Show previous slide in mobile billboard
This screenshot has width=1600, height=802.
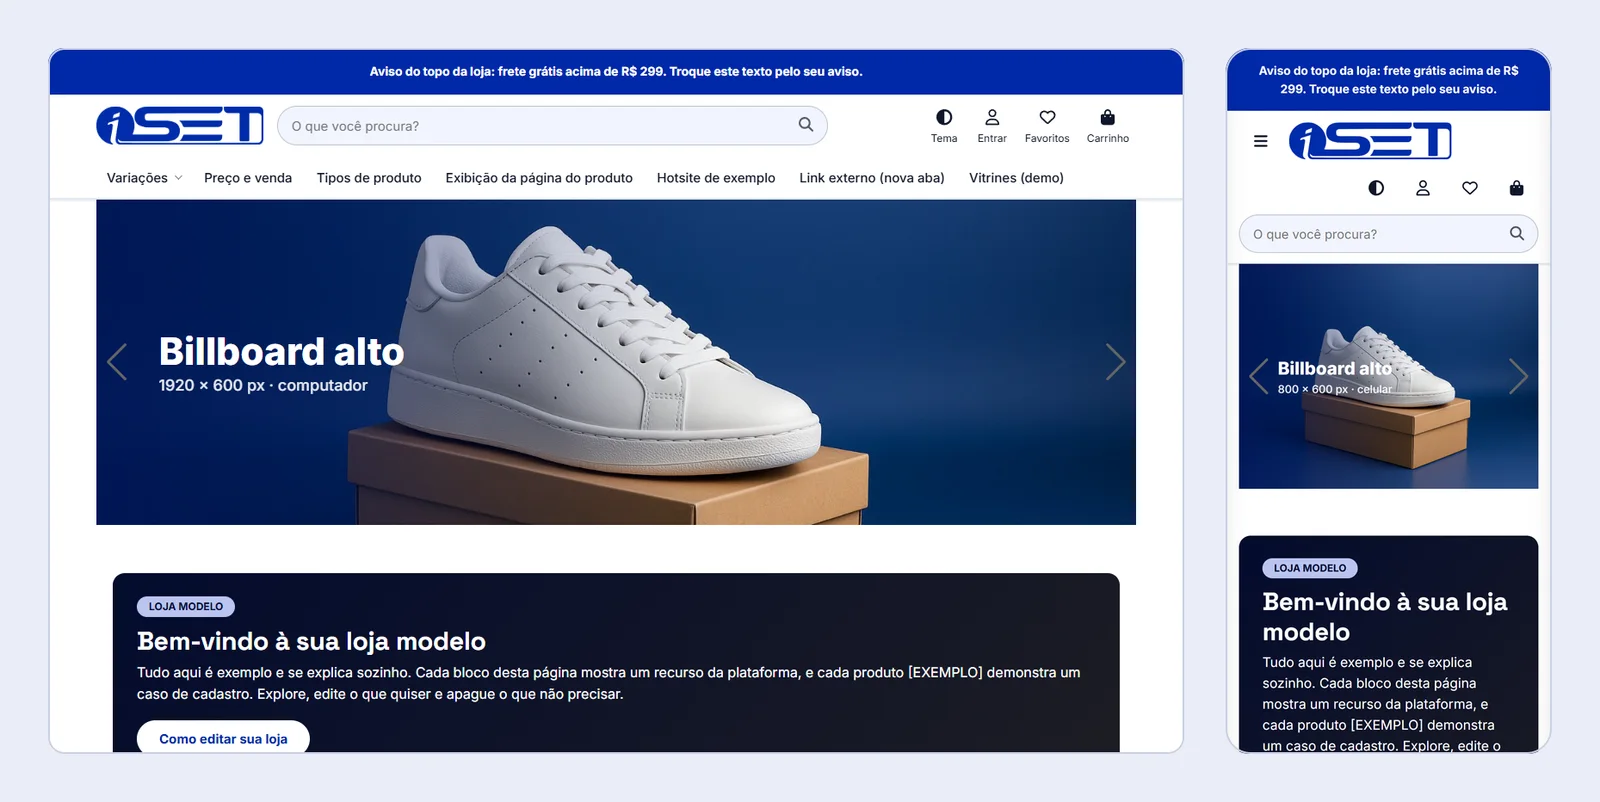pyautogui.click(x=1259, y=377)
